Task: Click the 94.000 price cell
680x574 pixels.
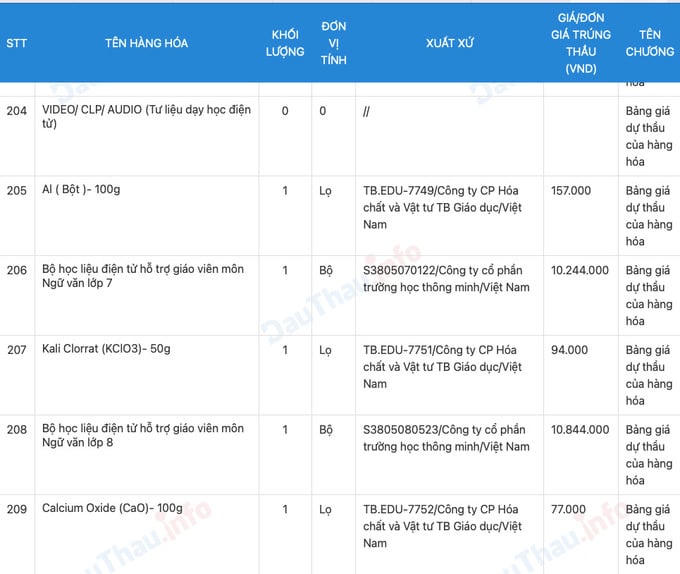Action: 568,349
